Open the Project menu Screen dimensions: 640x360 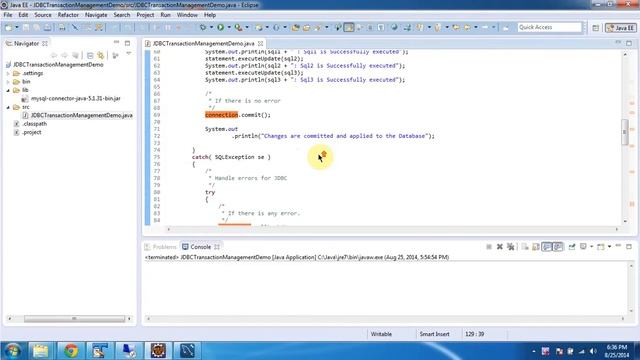pyautogui.click(x=145, y=15)
